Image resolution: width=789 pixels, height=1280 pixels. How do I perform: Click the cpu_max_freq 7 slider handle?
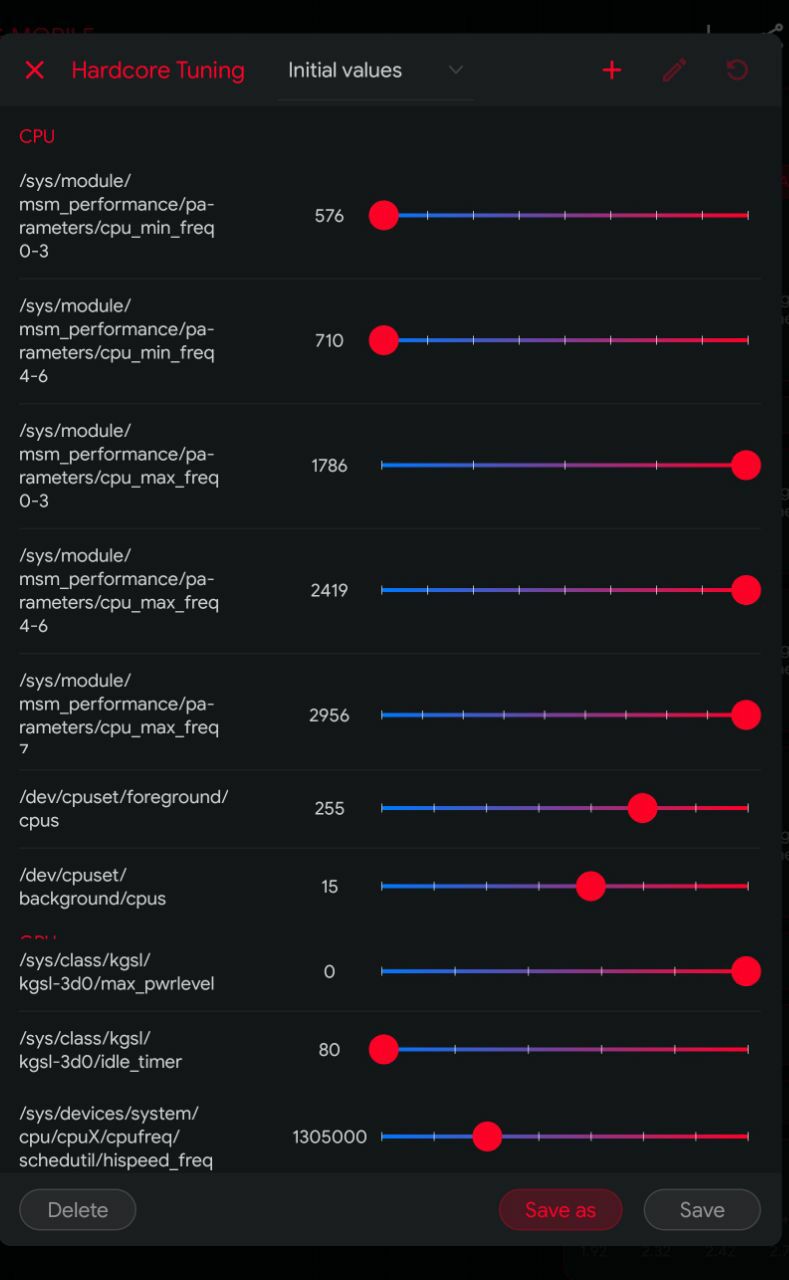click(746, 715)
